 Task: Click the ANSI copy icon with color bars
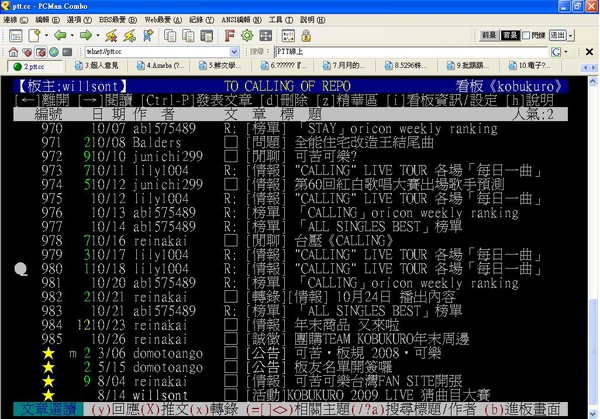(188, 36)
